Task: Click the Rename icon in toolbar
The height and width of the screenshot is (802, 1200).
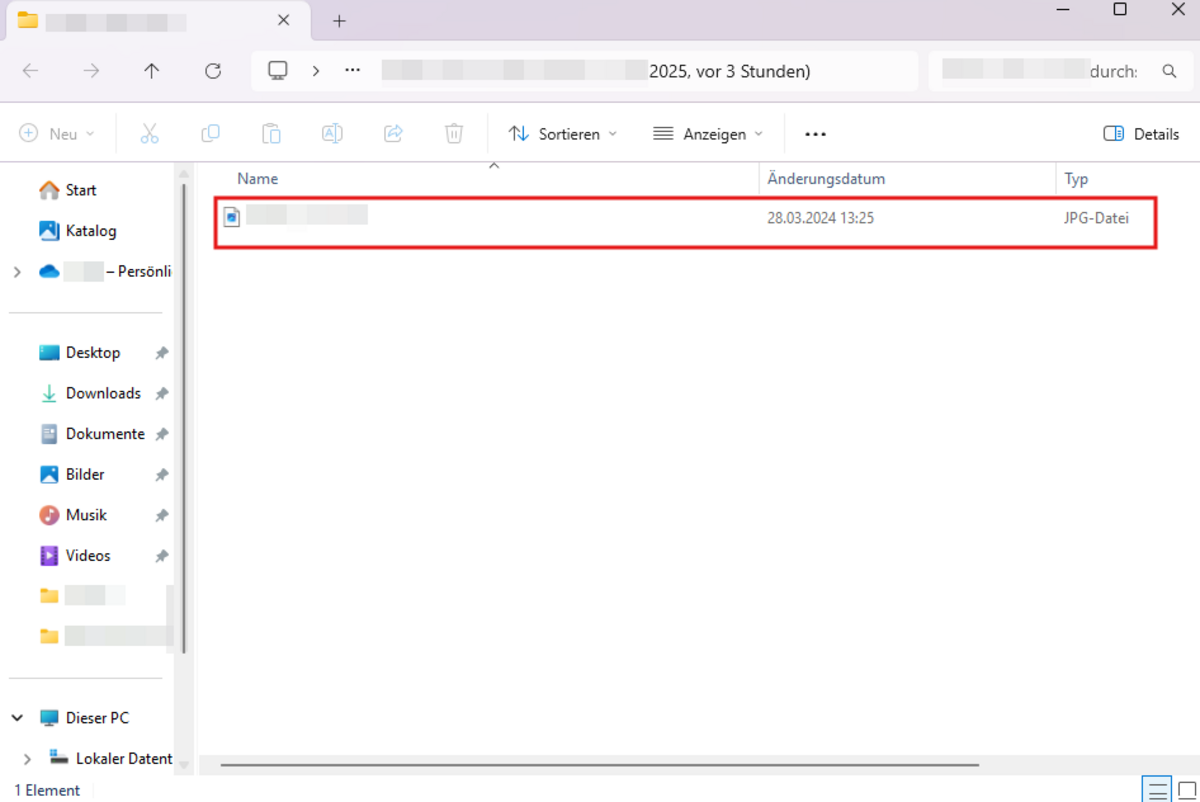Action: click(x=332, y=134)
